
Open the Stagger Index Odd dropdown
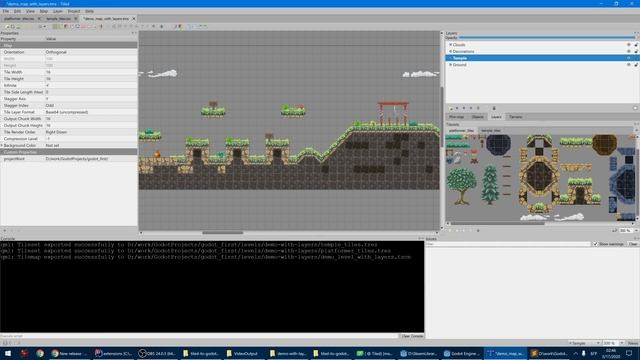click(x=91, y=105)
